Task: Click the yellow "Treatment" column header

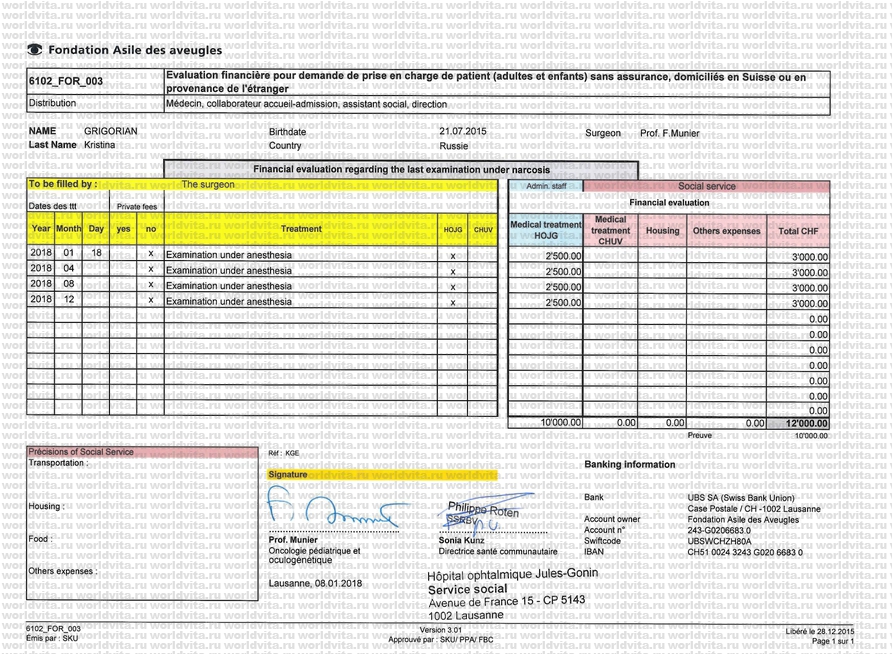Action: click(x=302, y=229)
